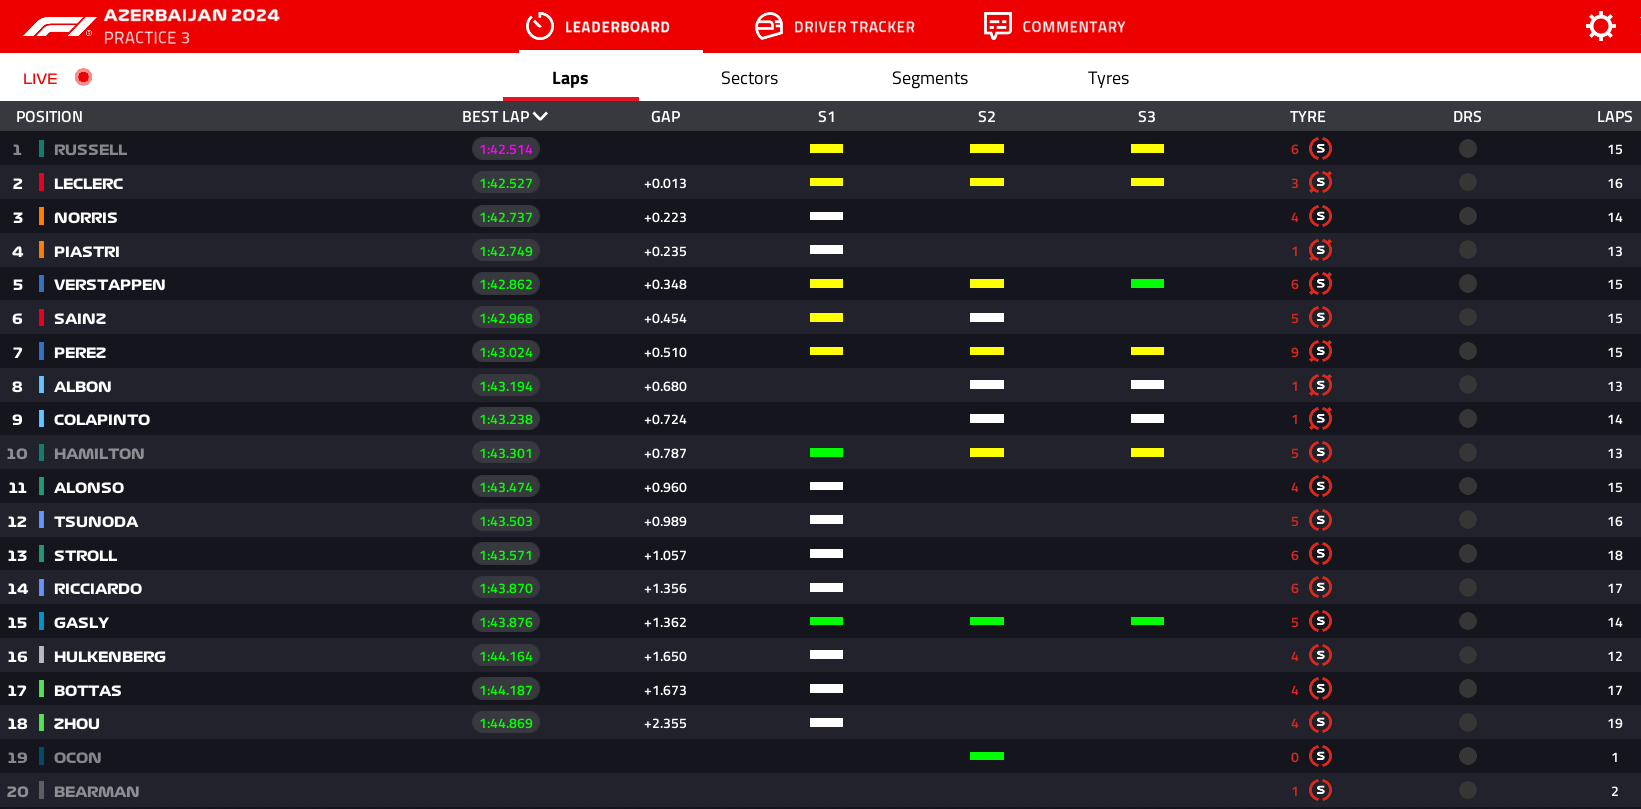Viewport: 1641px width, 809px height.
Task: Click Hulkenberg's soft tyre icon
Action: coord(1321,656)
